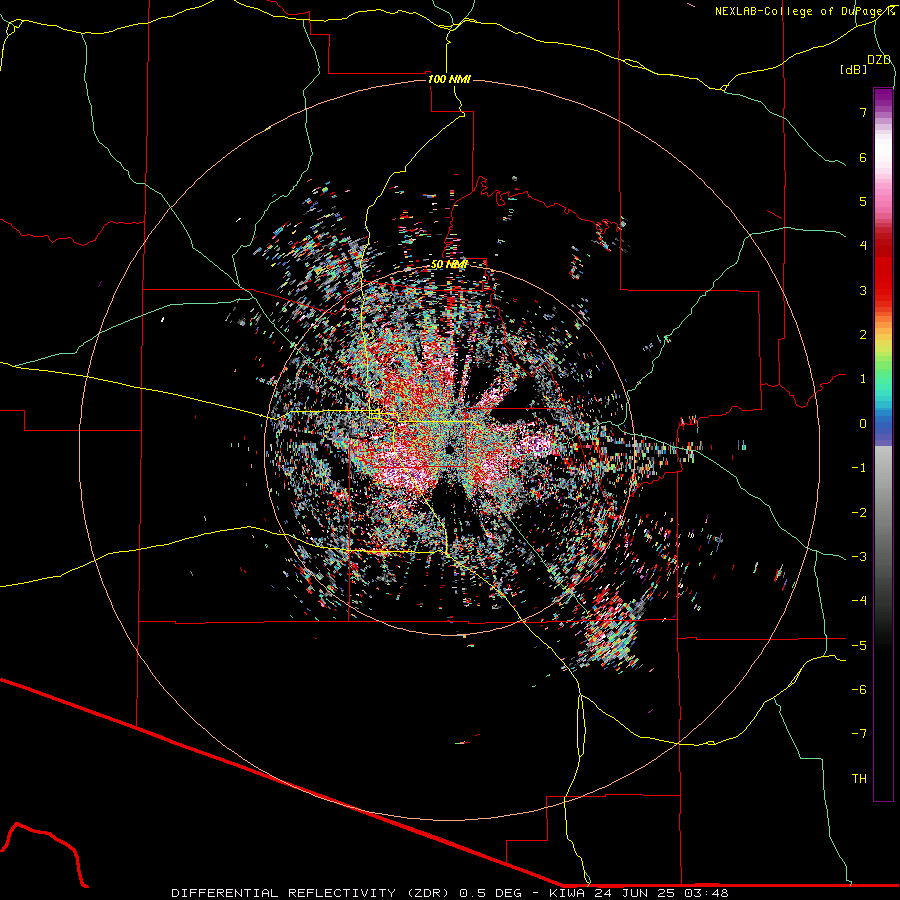Click the 6 value on the color scale

tap(863, 157)
